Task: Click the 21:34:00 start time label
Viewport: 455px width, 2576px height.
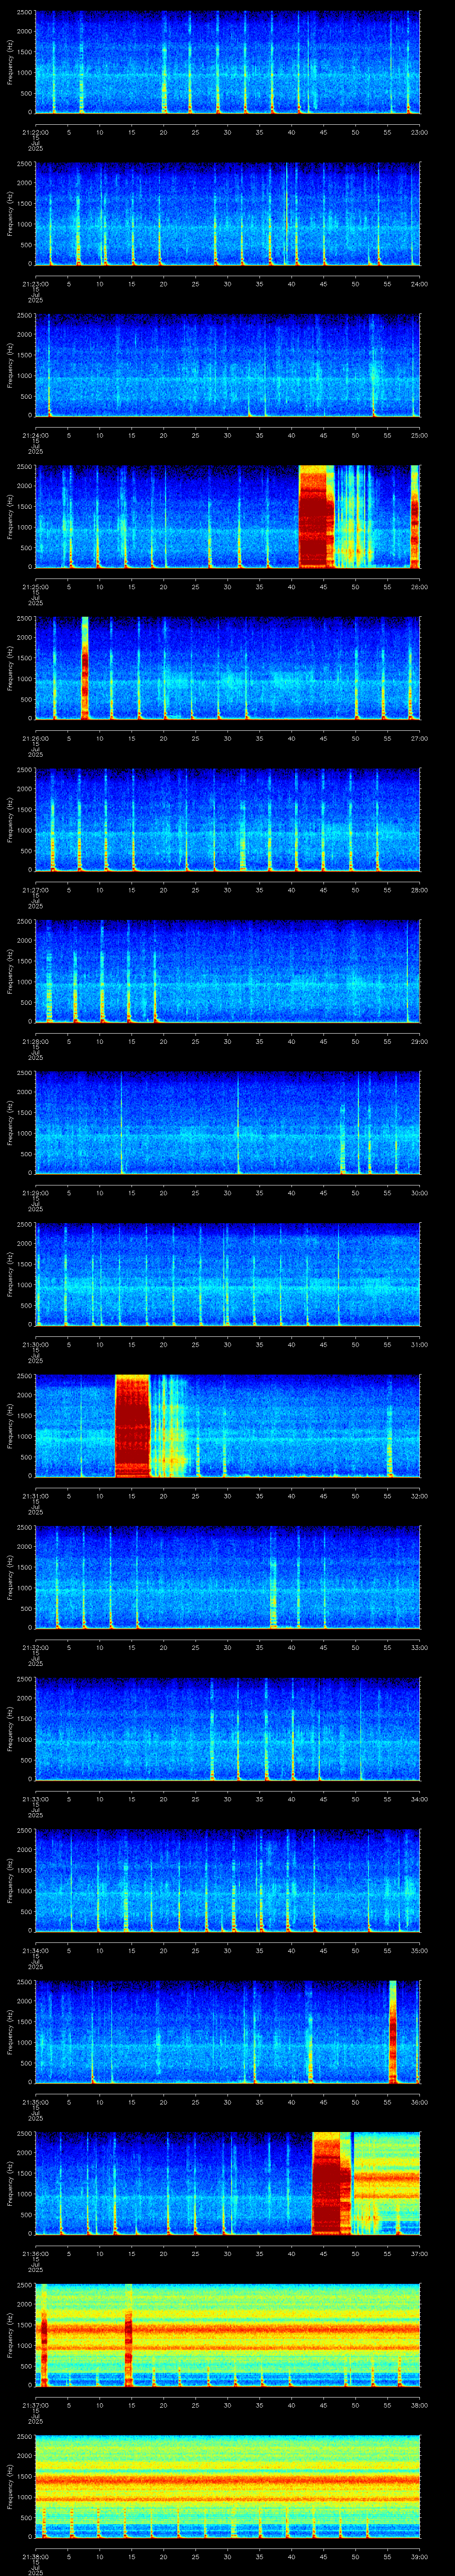Action: click(x=35, y=1950)
